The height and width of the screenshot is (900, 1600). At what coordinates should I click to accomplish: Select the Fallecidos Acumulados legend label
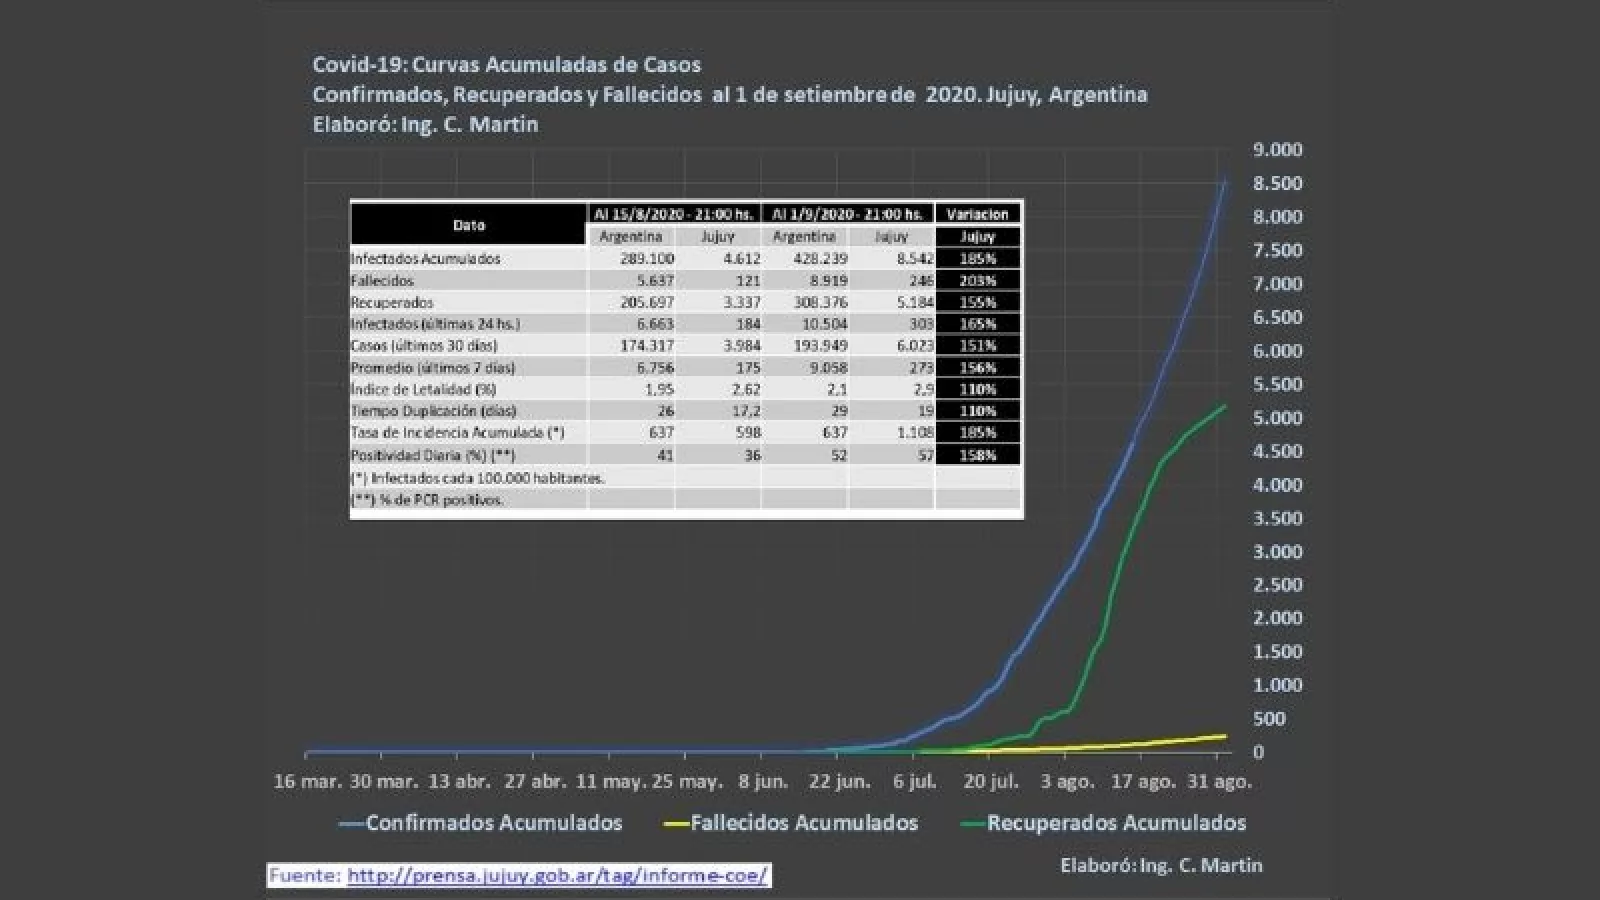[x=804, y=823]
